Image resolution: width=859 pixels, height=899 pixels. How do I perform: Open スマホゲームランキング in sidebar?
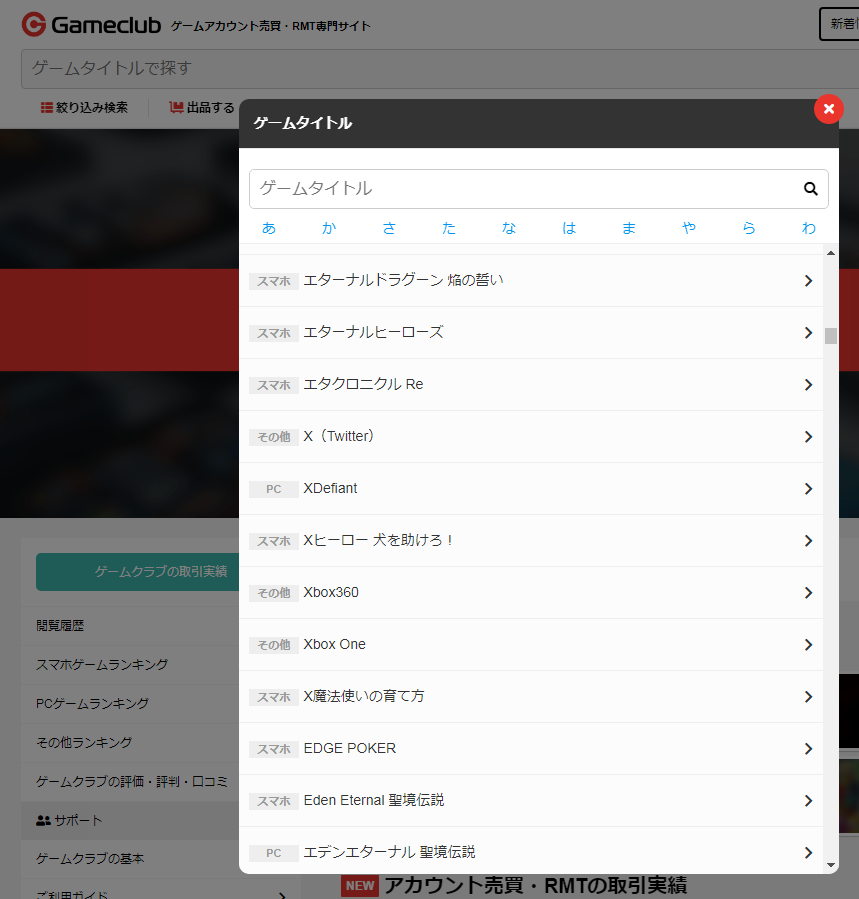click(x=102, y=664)
